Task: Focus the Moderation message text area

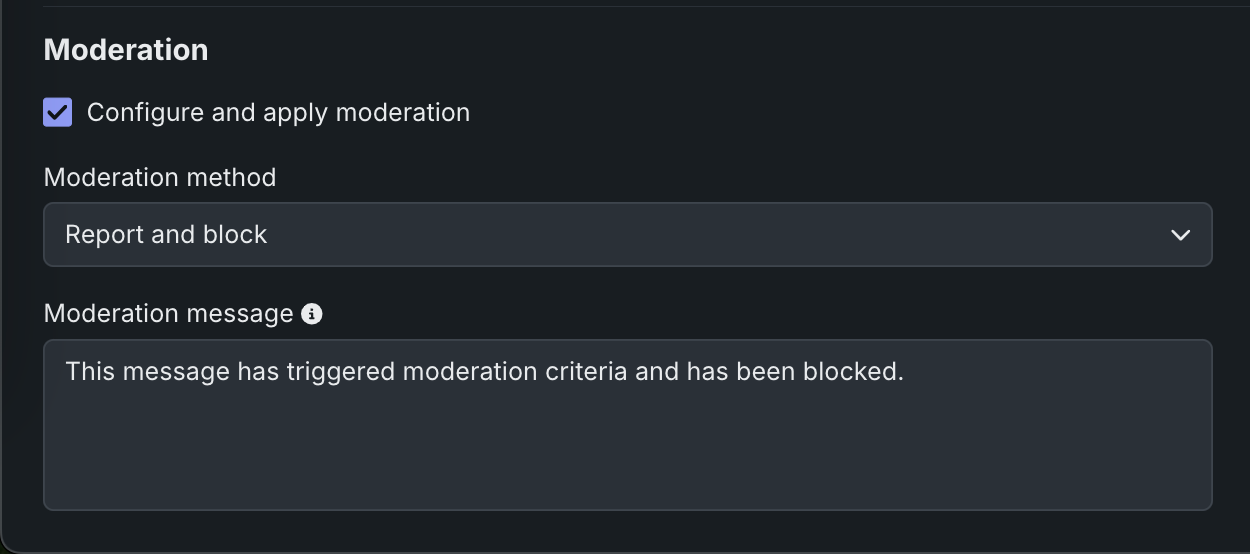Action: tap(627, 440)
